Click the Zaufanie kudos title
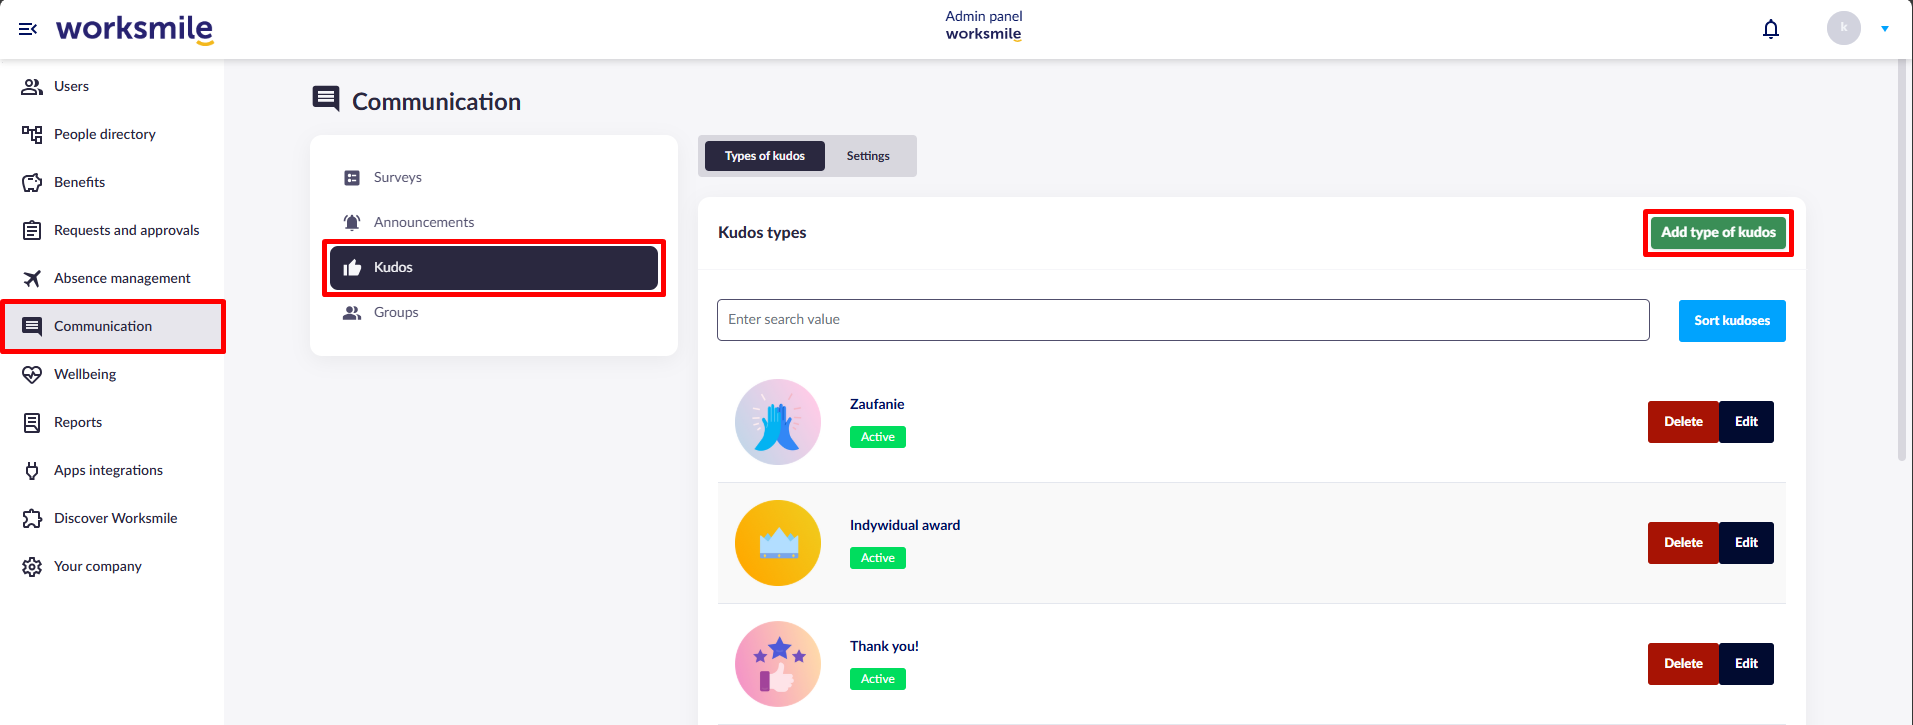This screenshot has width=1913, height=725. 877,404
